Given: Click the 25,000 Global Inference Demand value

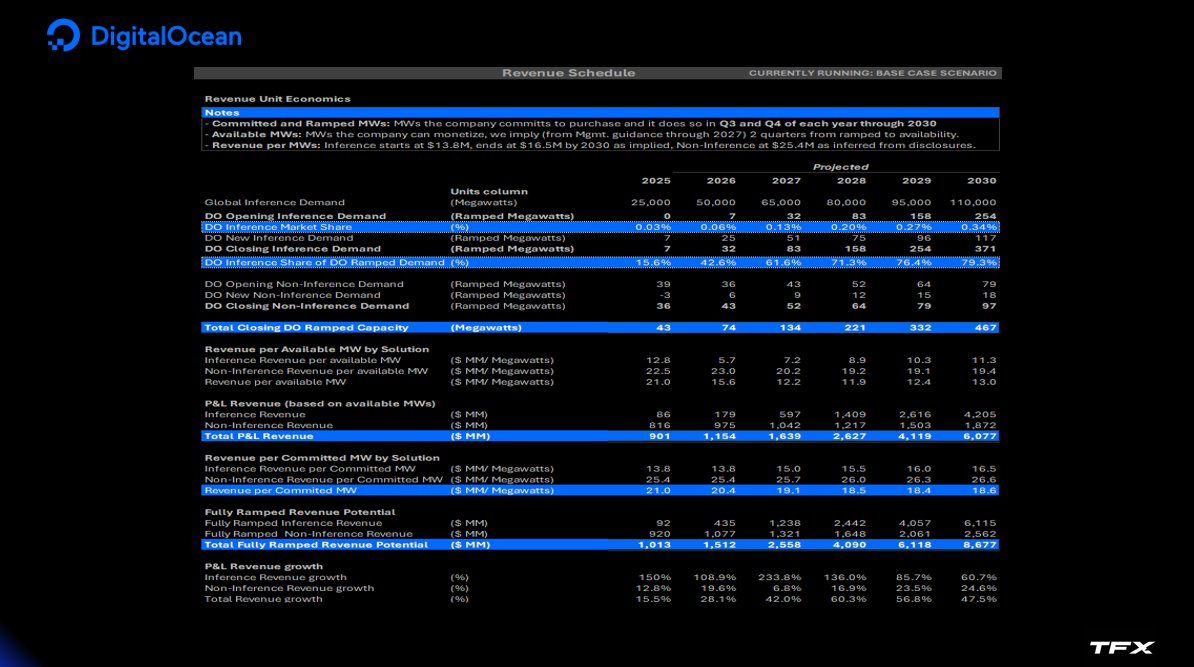Looking at the screenshot, I should click(651, 203).
